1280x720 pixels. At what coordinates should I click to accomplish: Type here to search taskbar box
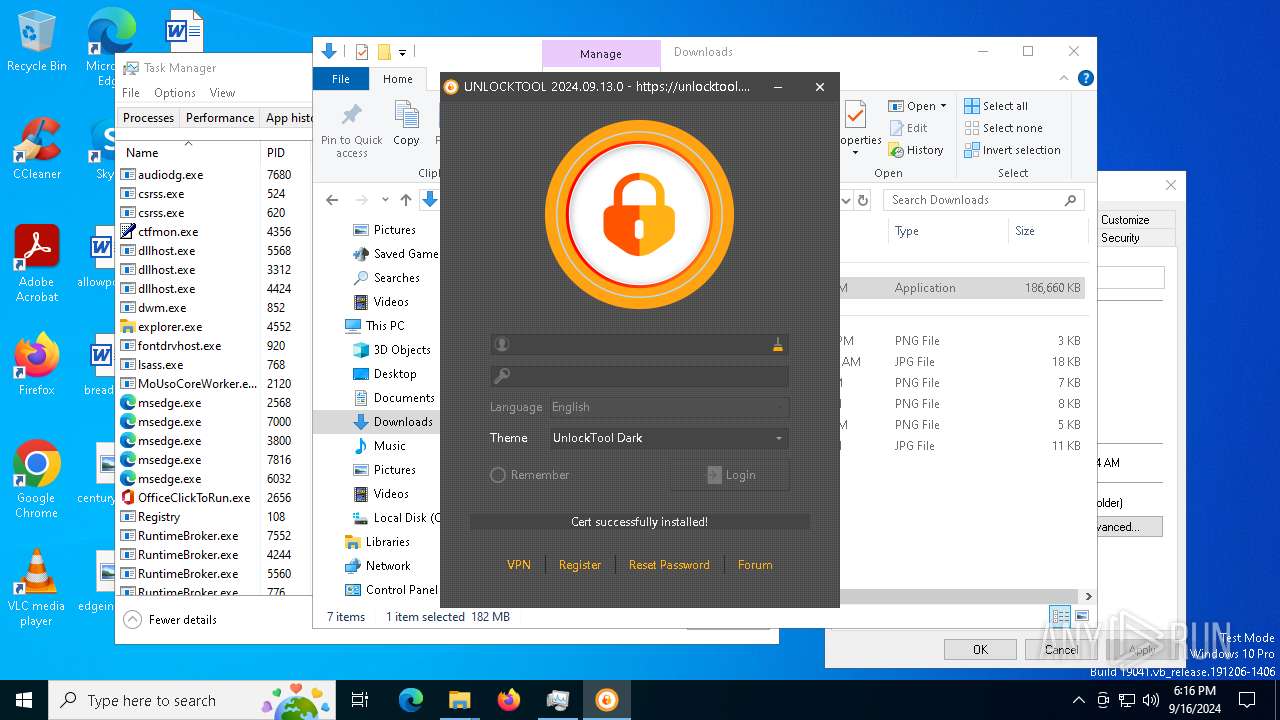(192, 700)
